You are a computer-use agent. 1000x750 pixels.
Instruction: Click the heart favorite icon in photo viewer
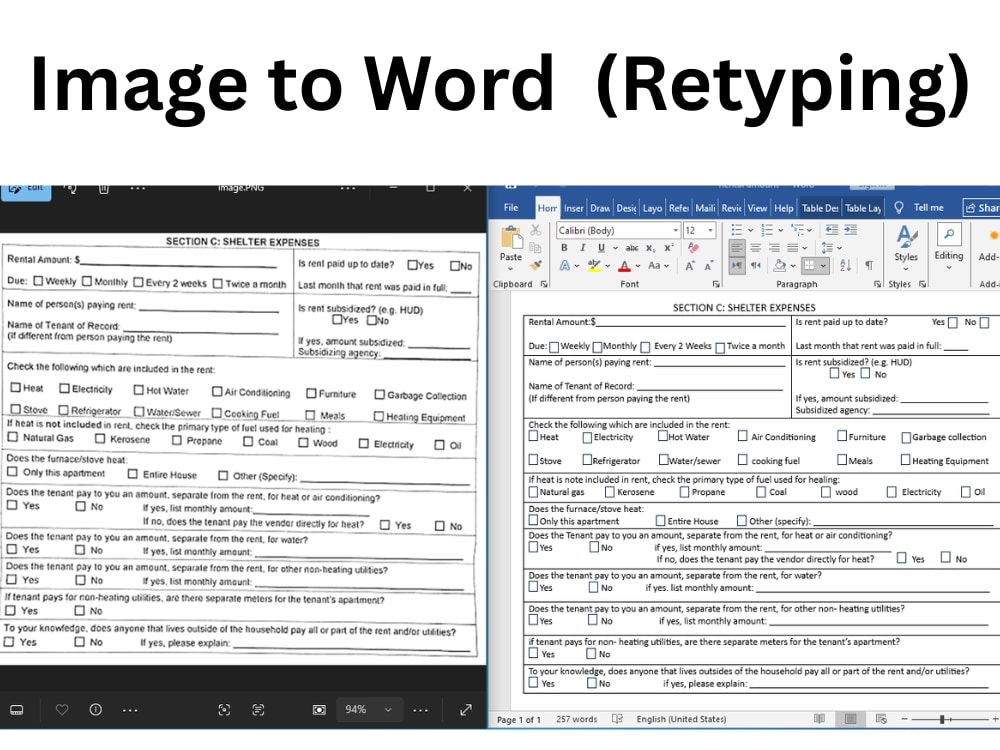pyautogui.click(x=62, y=709)
